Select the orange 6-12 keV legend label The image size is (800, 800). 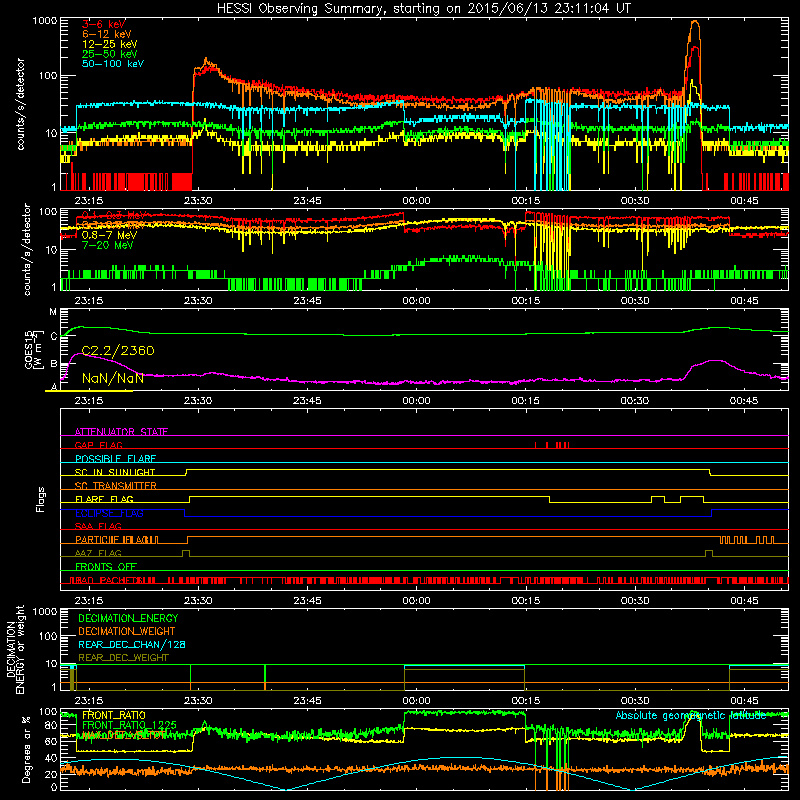tap(107, 34)
